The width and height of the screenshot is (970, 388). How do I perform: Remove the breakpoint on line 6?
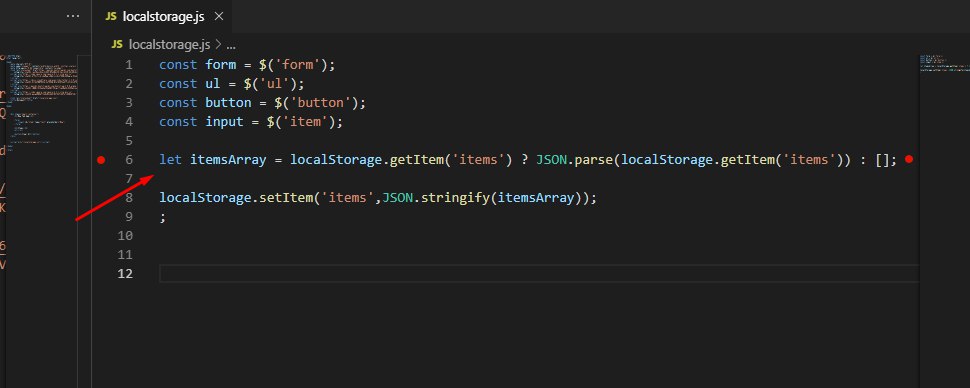101,160
